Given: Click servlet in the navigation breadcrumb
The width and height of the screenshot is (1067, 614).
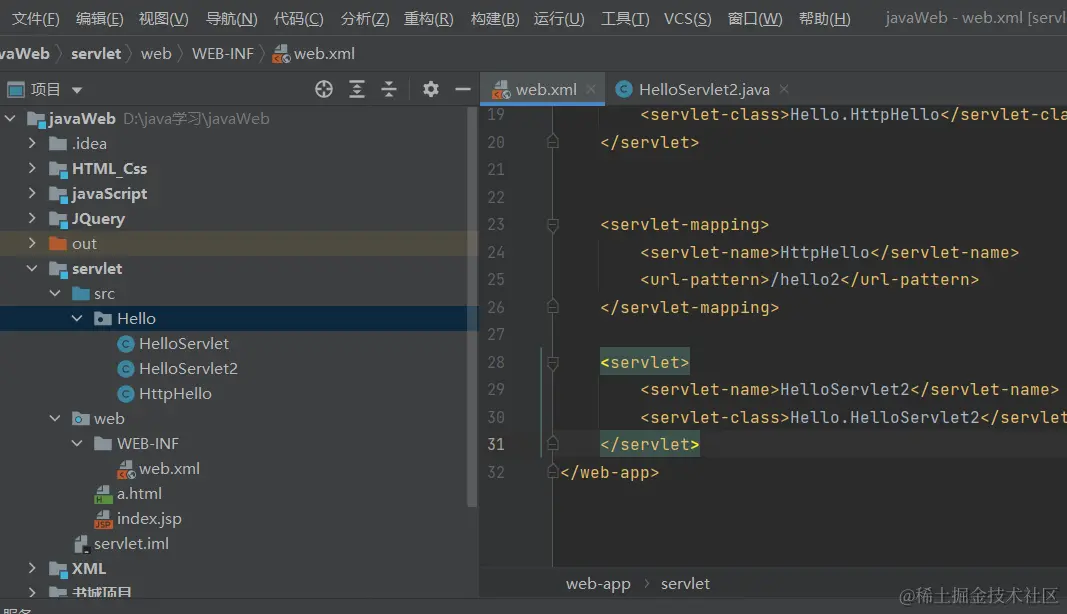Looking at the screenshot, I should (x=96, y=54).
